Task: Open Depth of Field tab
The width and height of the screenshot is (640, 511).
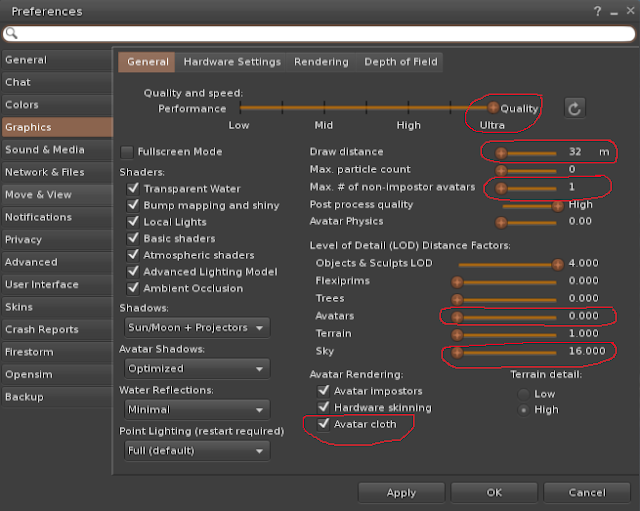Action: coord(400,62)
